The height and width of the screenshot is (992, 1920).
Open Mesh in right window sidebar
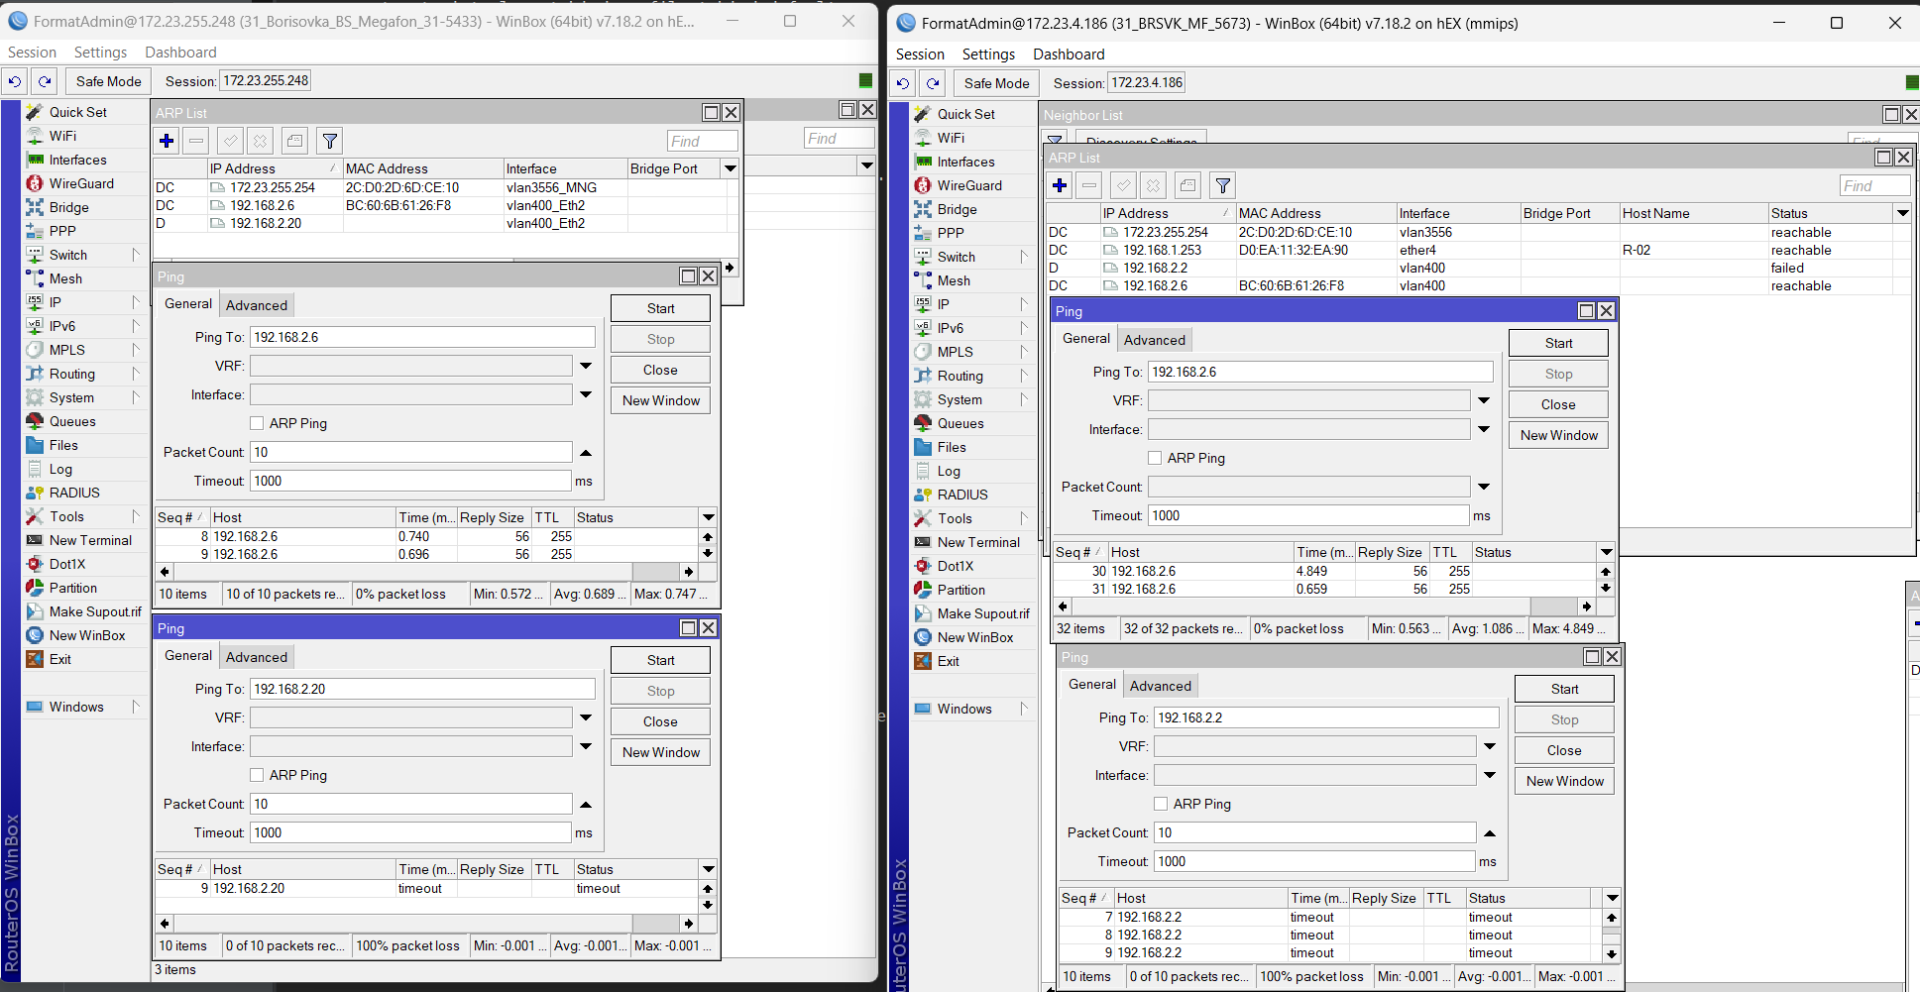pos(953,281)
